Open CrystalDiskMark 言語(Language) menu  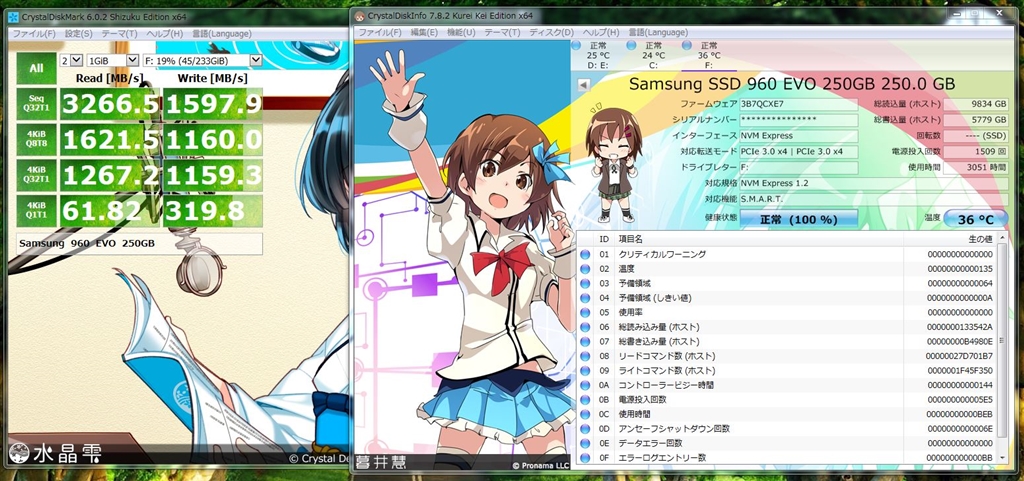[x=221, y=33]
